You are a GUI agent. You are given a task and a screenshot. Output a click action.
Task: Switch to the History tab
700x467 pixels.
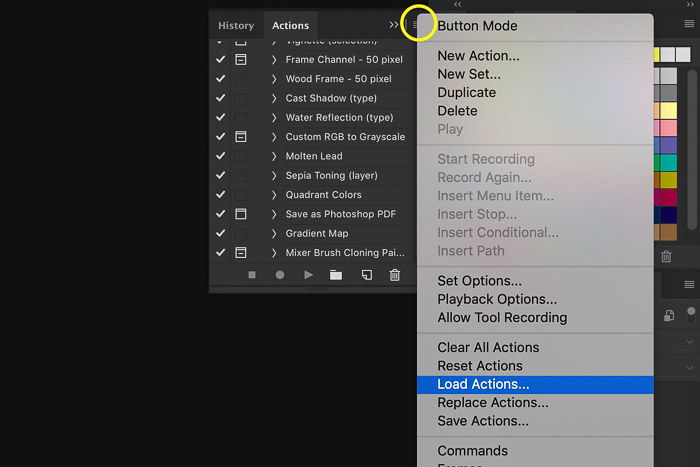pos(236,25)
